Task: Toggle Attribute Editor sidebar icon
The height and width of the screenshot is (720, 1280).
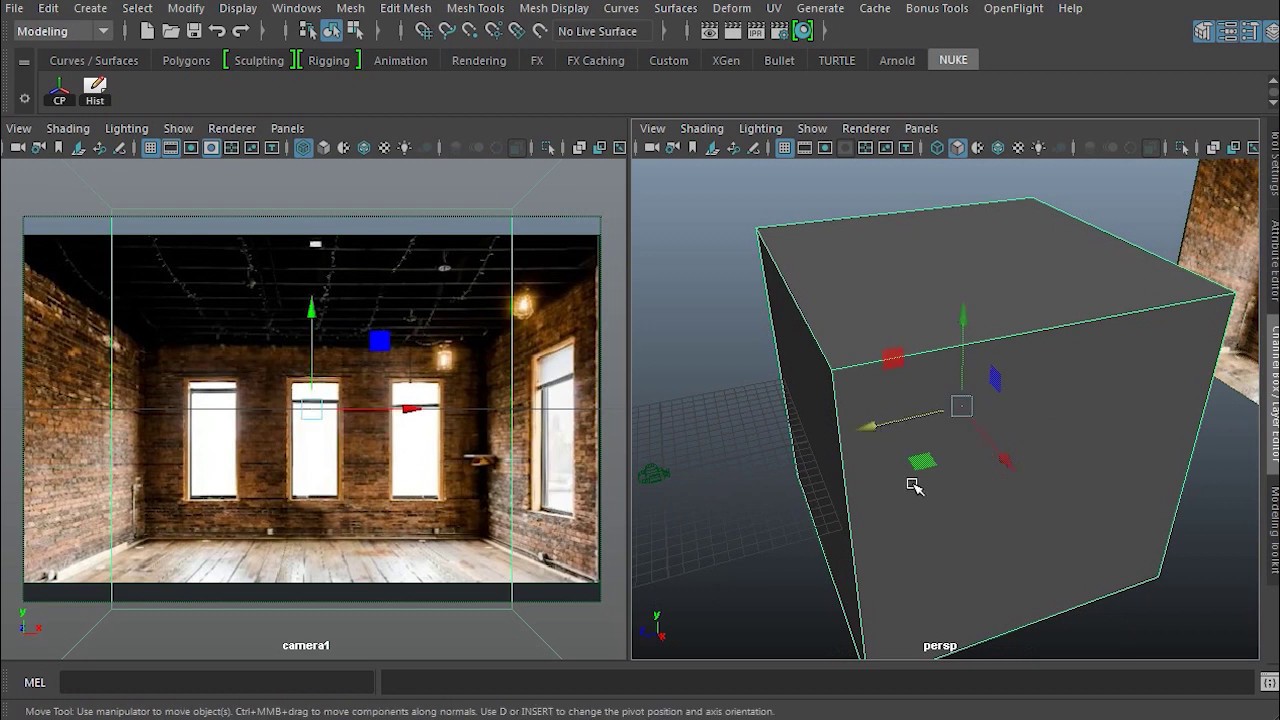Action: click(1226, 31)
